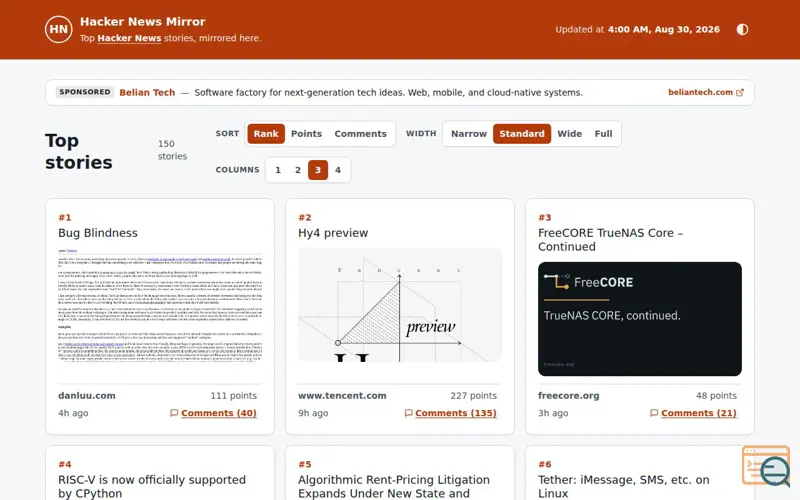Click the #1 rank label

[x=65, y=217]
